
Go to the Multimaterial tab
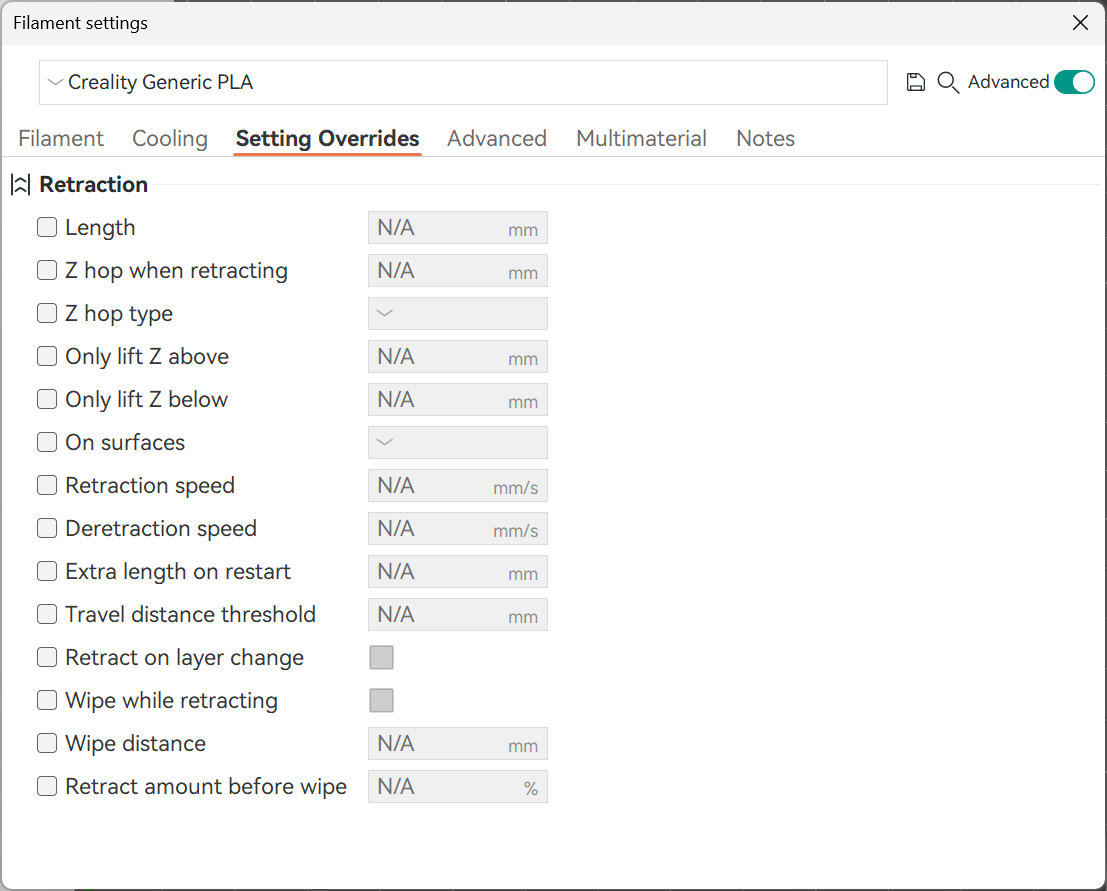coord(641,138)
